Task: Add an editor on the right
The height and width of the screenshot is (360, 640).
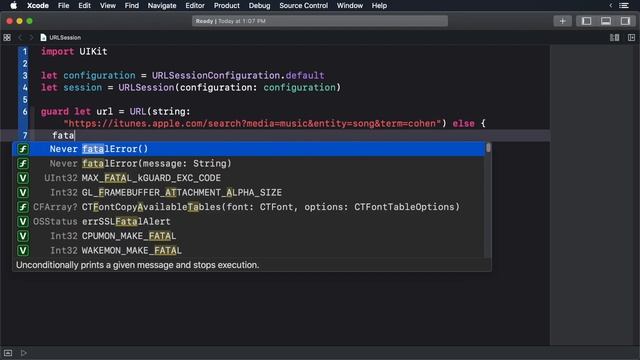Action: (x=631, y=38)
